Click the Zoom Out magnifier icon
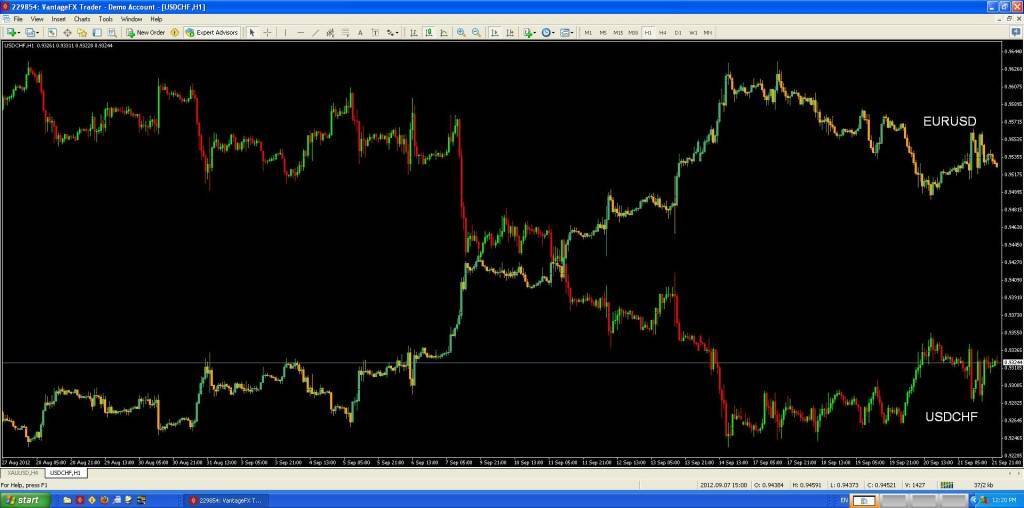This screenshot has width=1024, height=508. coord(476,32)
